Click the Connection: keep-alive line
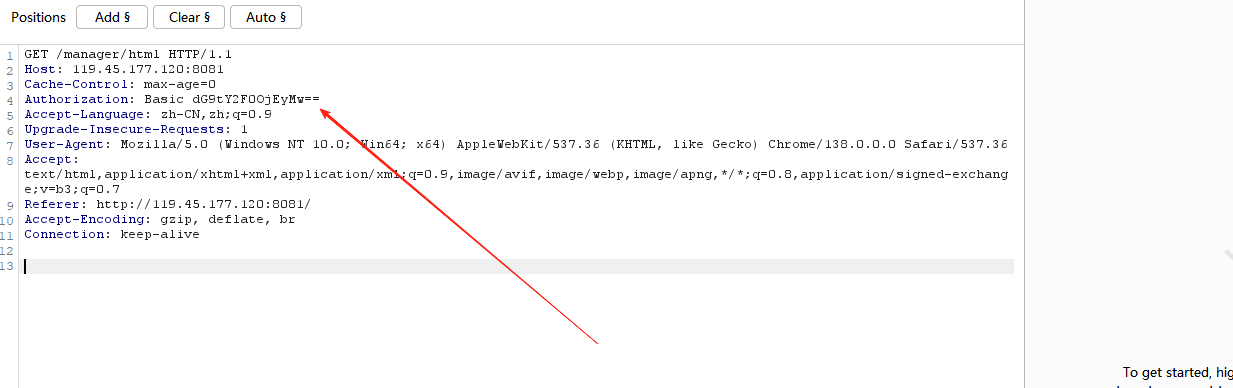The width and height of the screenshot is (1233, 388). [112, 234]
